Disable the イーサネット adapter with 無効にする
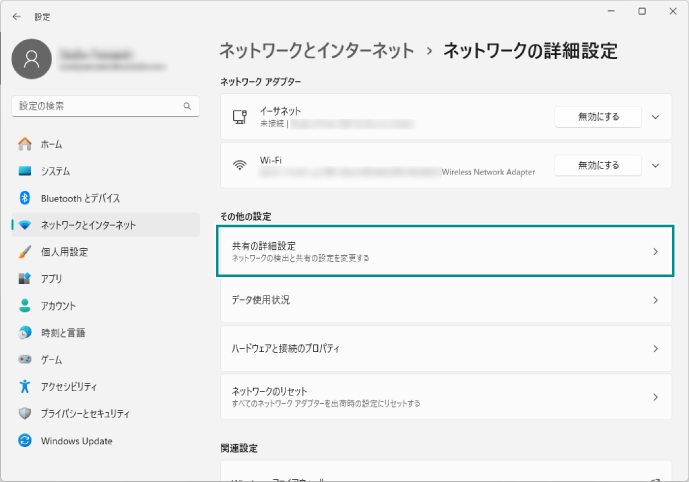 click(598, 117)
